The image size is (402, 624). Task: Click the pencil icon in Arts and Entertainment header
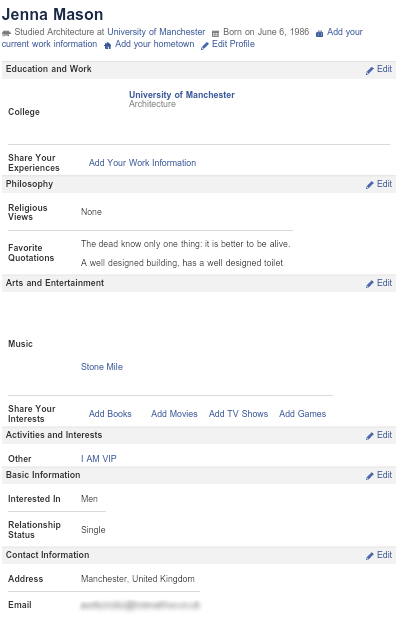(x=370, y=284)
